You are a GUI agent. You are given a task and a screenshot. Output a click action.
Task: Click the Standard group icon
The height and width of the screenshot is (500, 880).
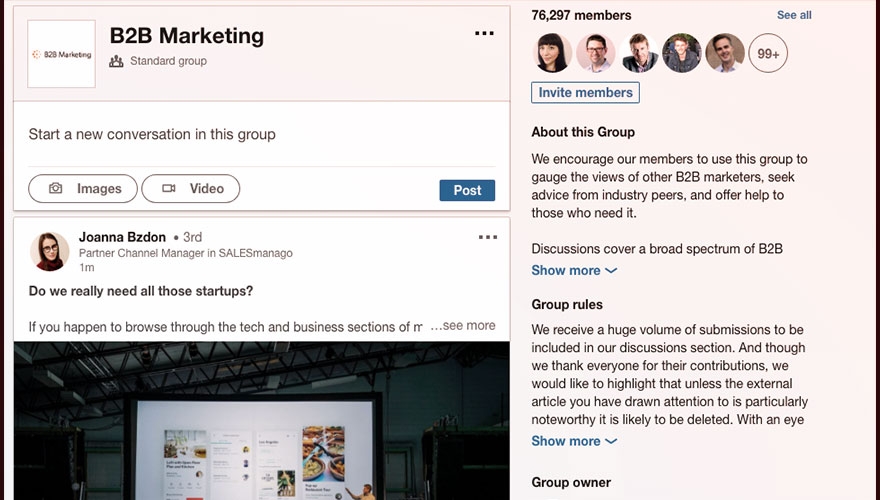[x=116, y=61]
